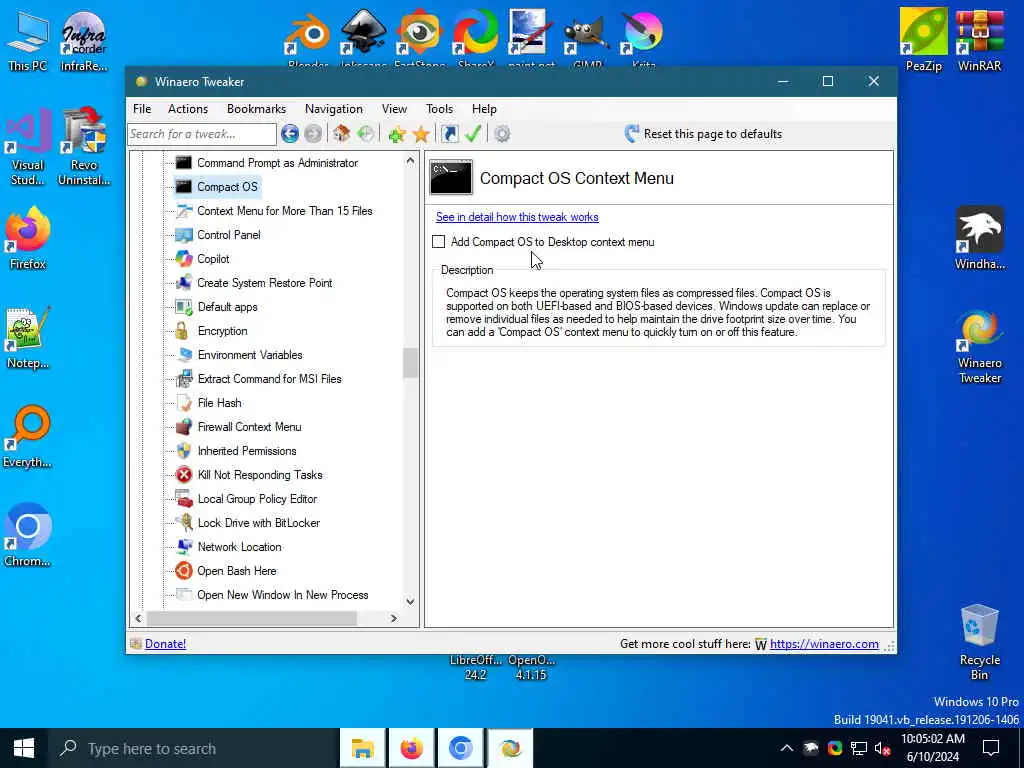Select the Windhawk desktop shortcut
The image size is (1024, 768).
coord(980,238)
